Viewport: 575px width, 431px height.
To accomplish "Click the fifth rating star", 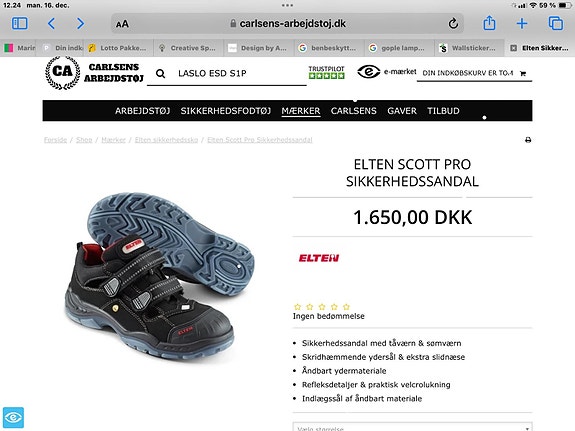I will tap(346, 307).
